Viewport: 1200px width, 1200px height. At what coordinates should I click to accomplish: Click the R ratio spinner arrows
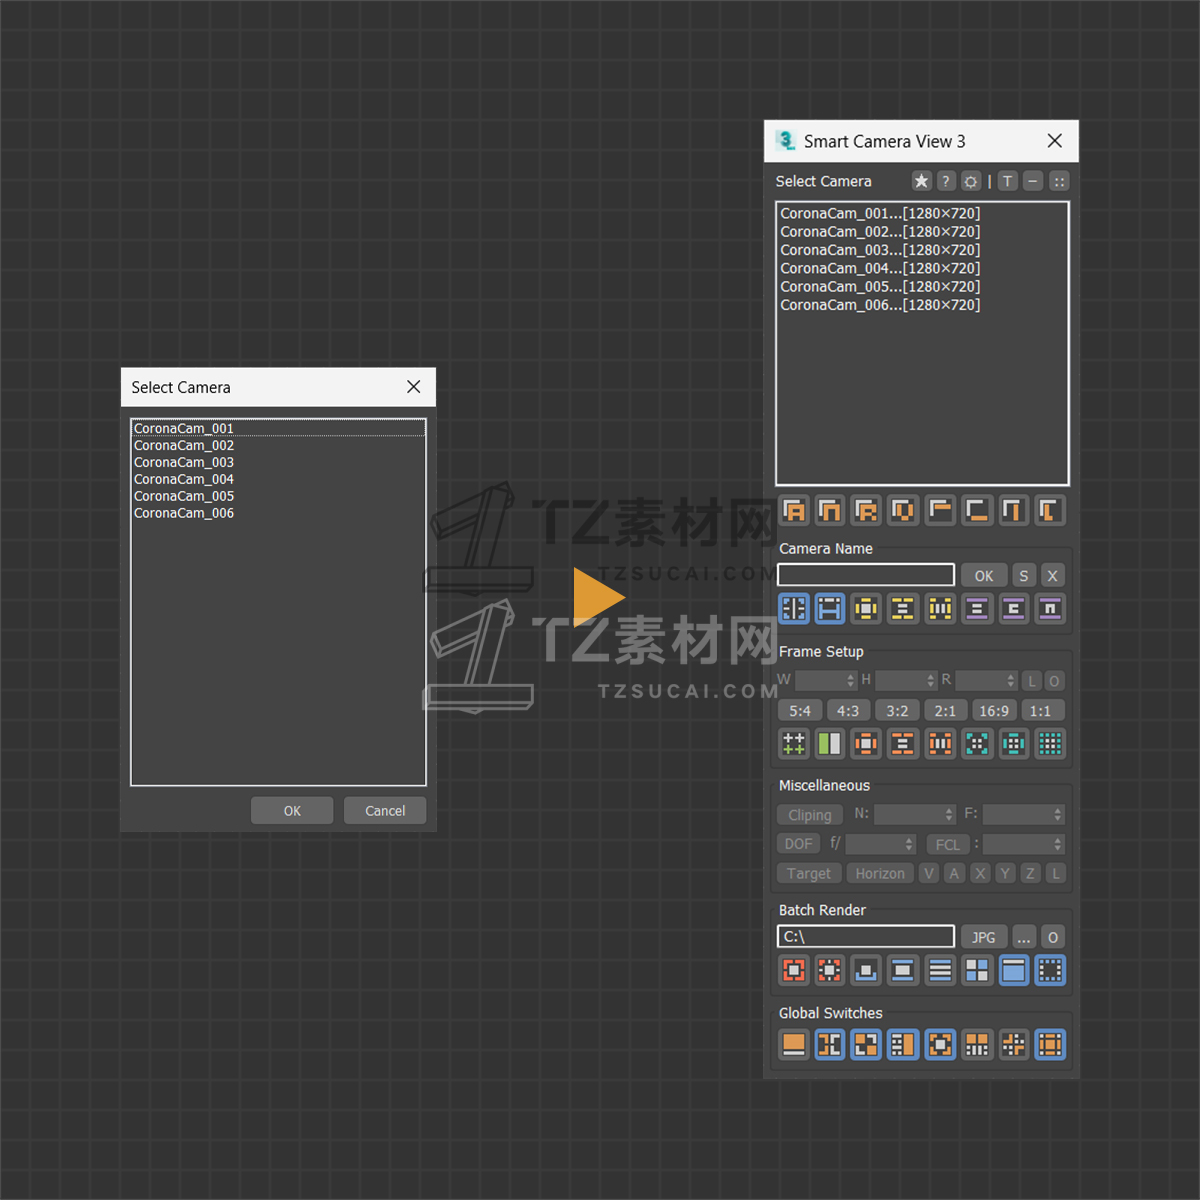[x=1011, y=681]
